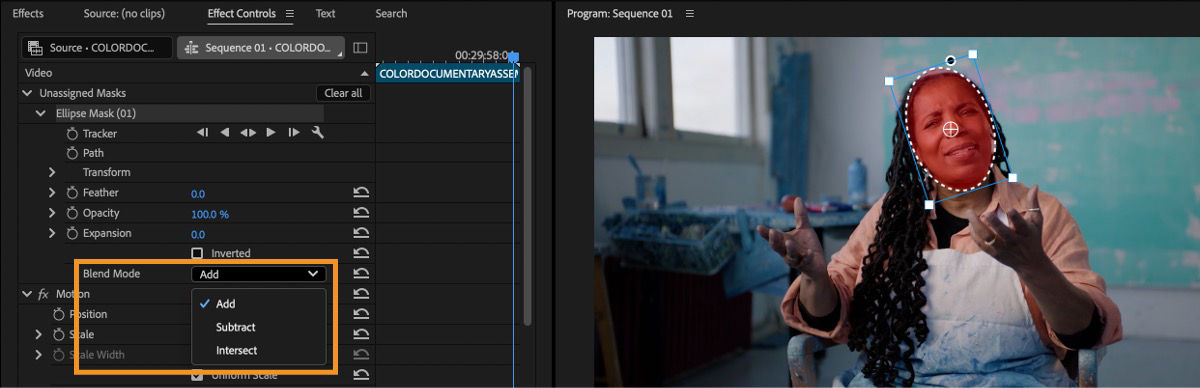Select the Sequence 01 · COLORDO... button

pyautogui.click(x=261, y=47)
